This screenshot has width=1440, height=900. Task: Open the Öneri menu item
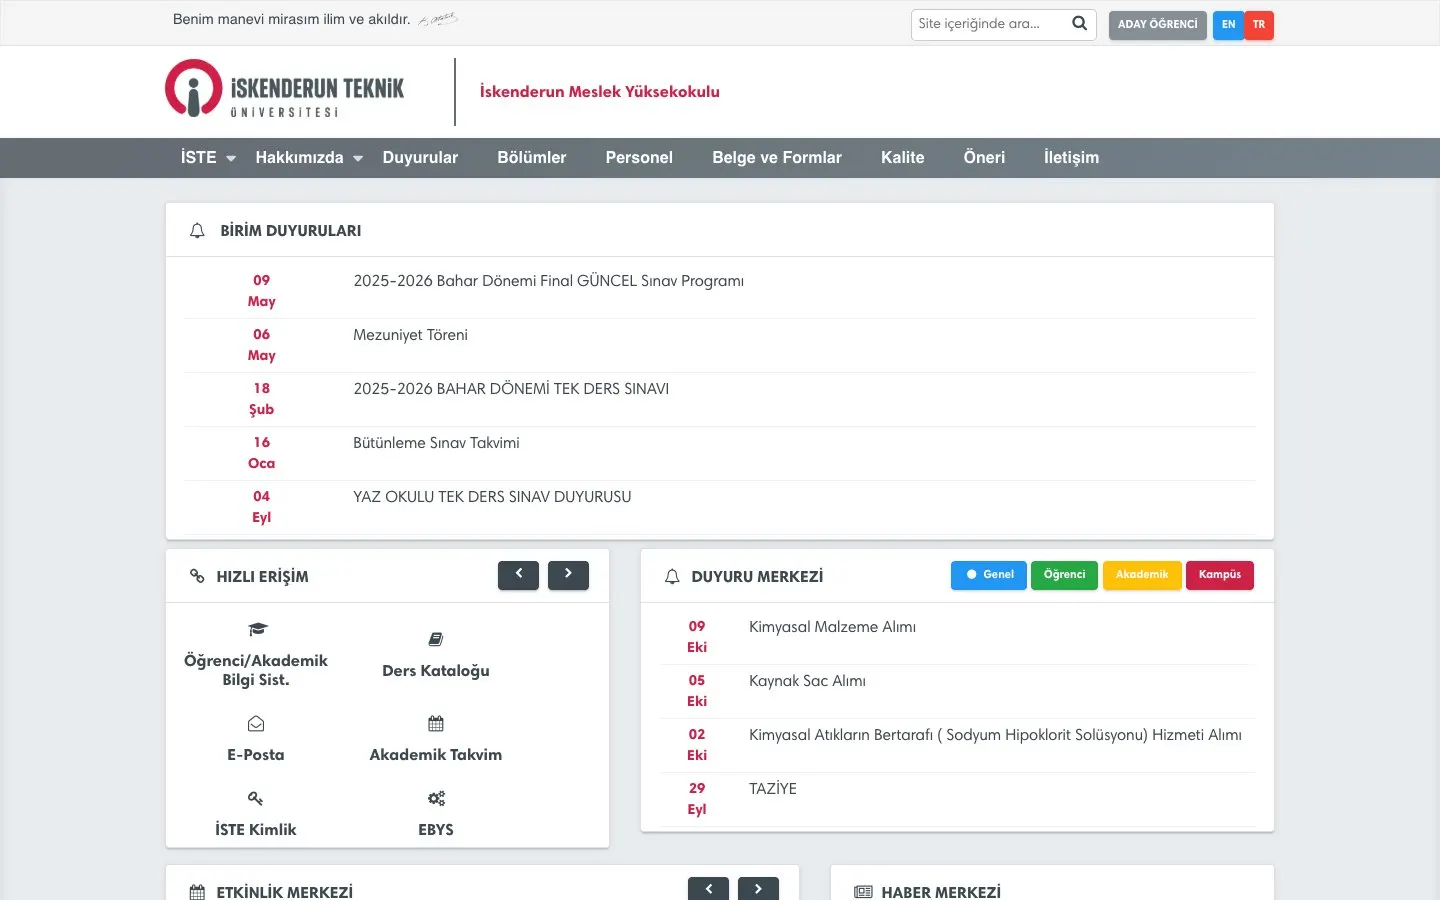pos(984,158)
